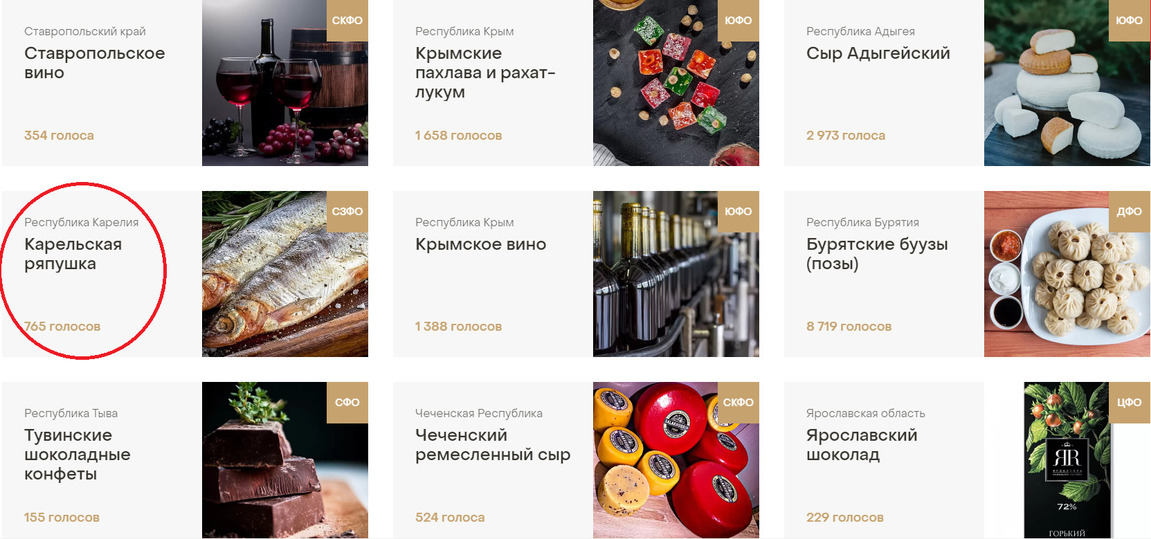Click the buuzy dumplings plate photo
1151x539 pixels.
coord(1067,274)
